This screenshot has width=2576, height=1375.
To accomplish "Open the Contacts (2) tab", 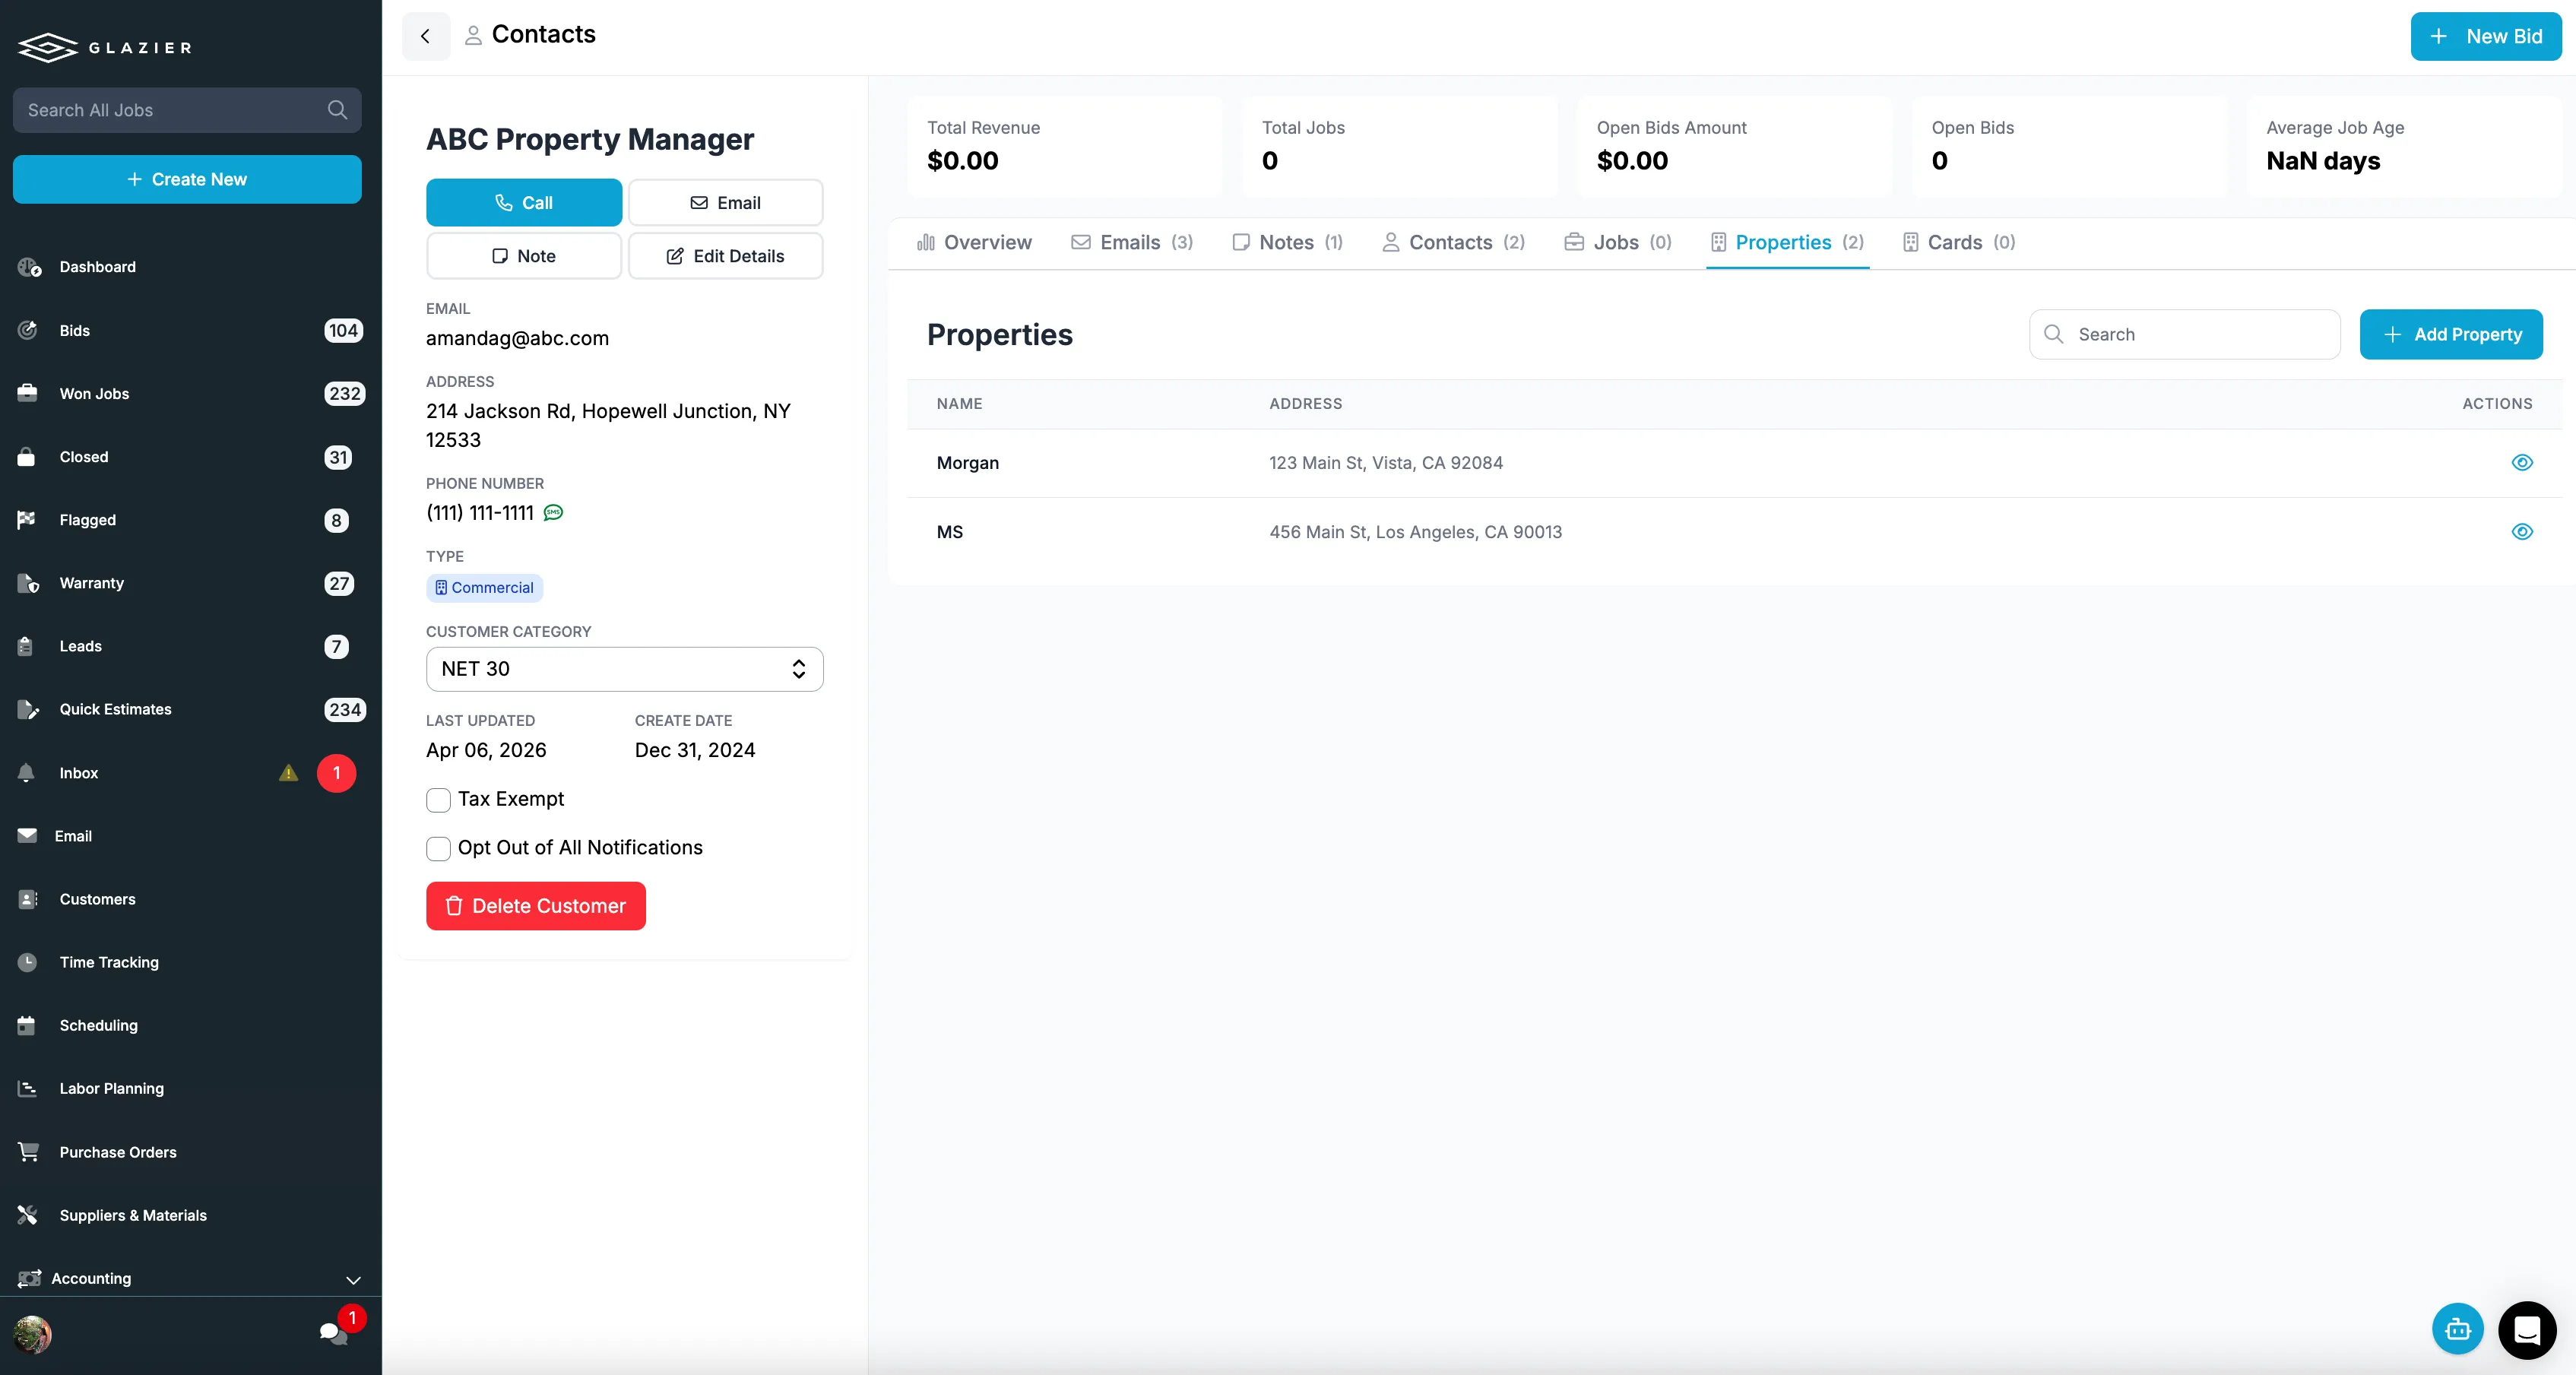I will (1453, 243).
